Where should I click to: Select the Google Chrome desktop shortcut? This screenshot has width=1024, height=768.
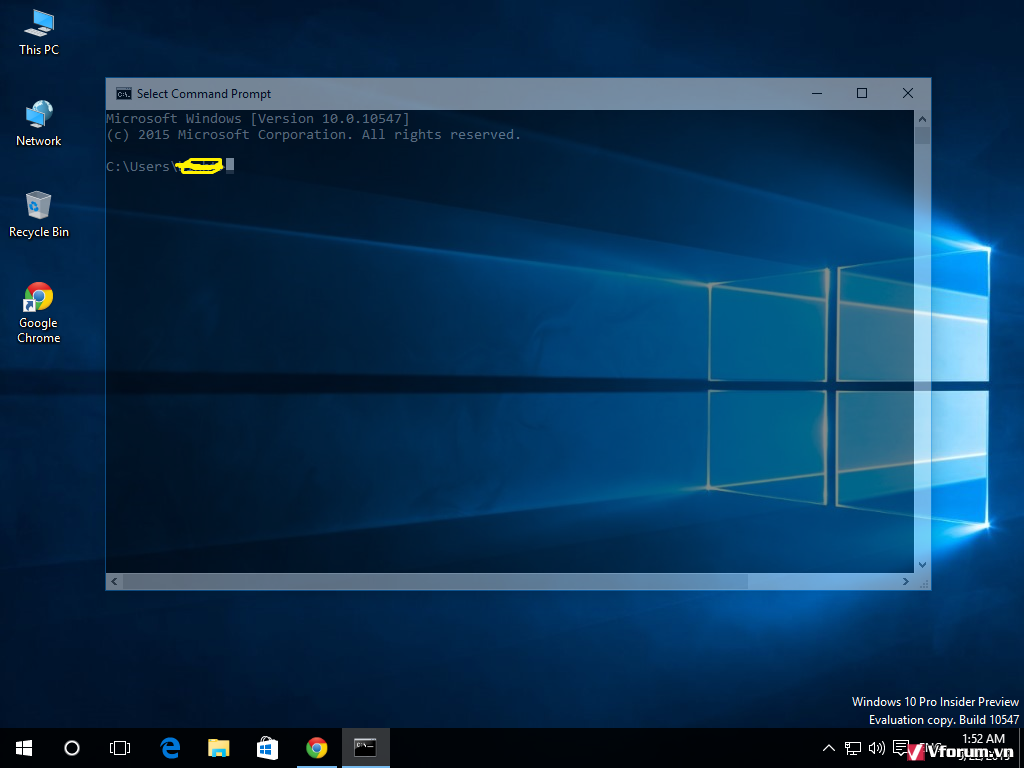pyautogui.click(x=39, y=313)
